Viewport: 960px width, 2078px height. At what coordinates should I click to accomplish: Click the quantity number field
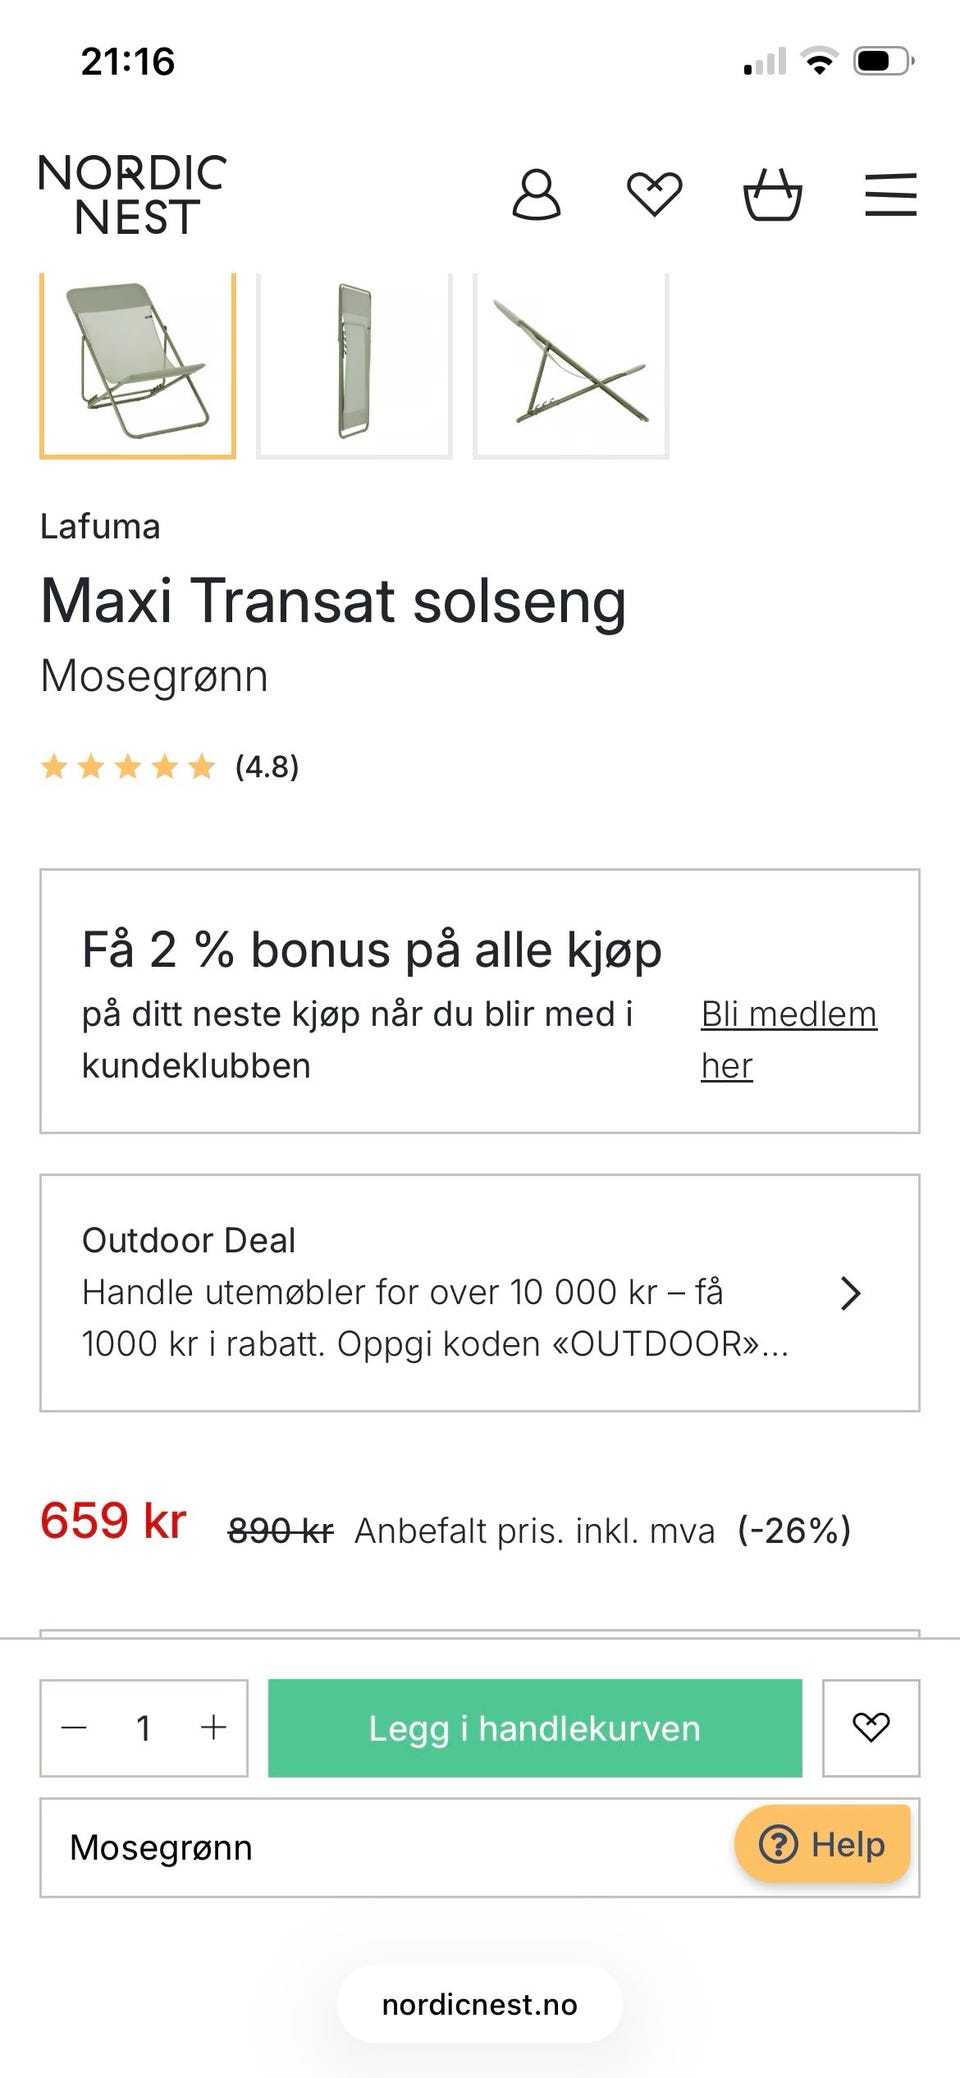144,1728
